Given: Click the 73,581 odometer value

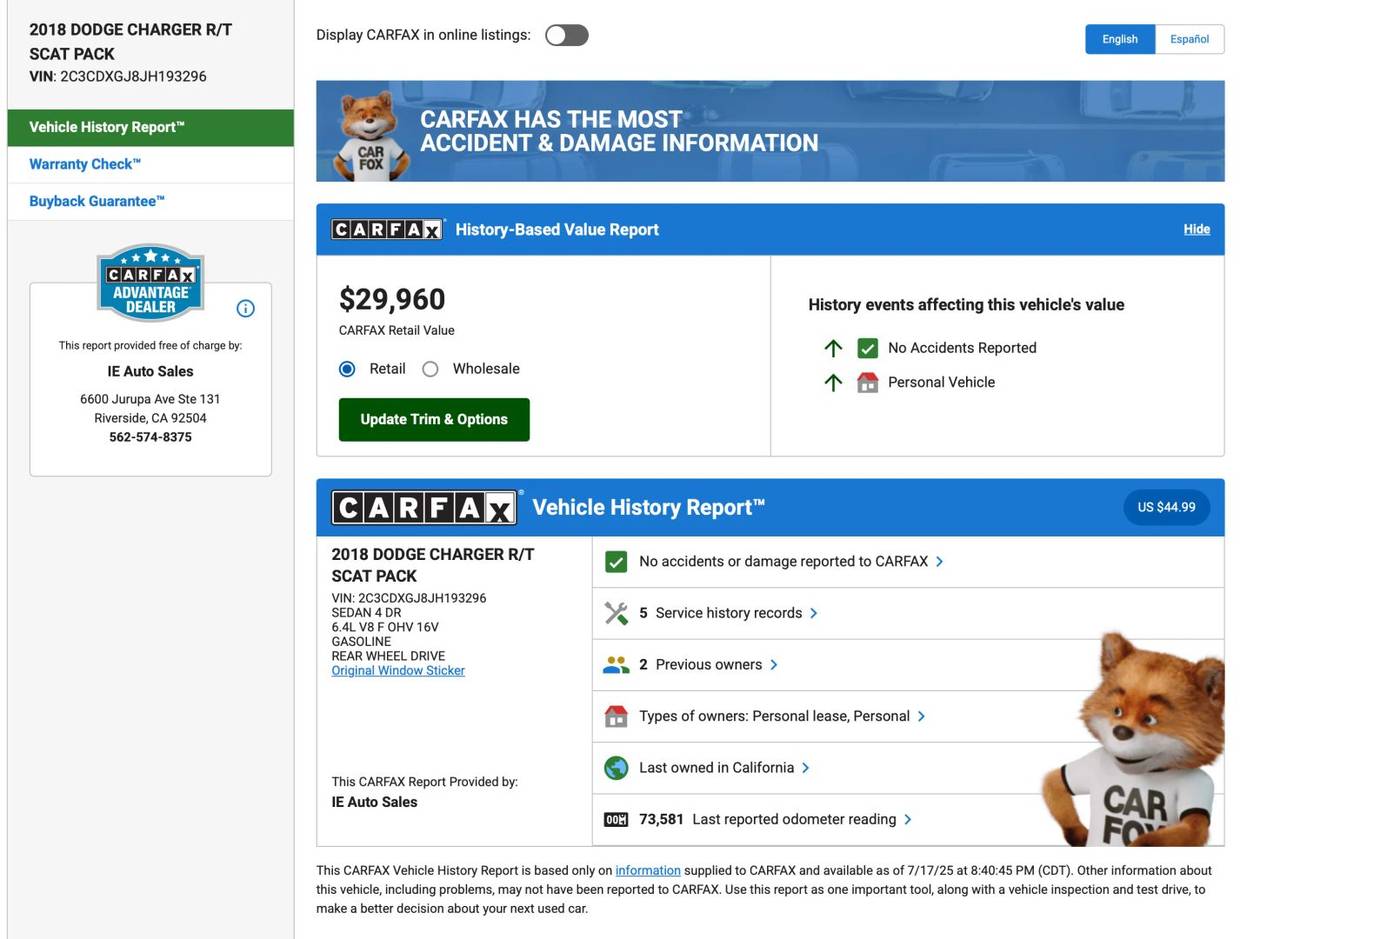Looking at the screenshot, I should click(x=661, y=820).
